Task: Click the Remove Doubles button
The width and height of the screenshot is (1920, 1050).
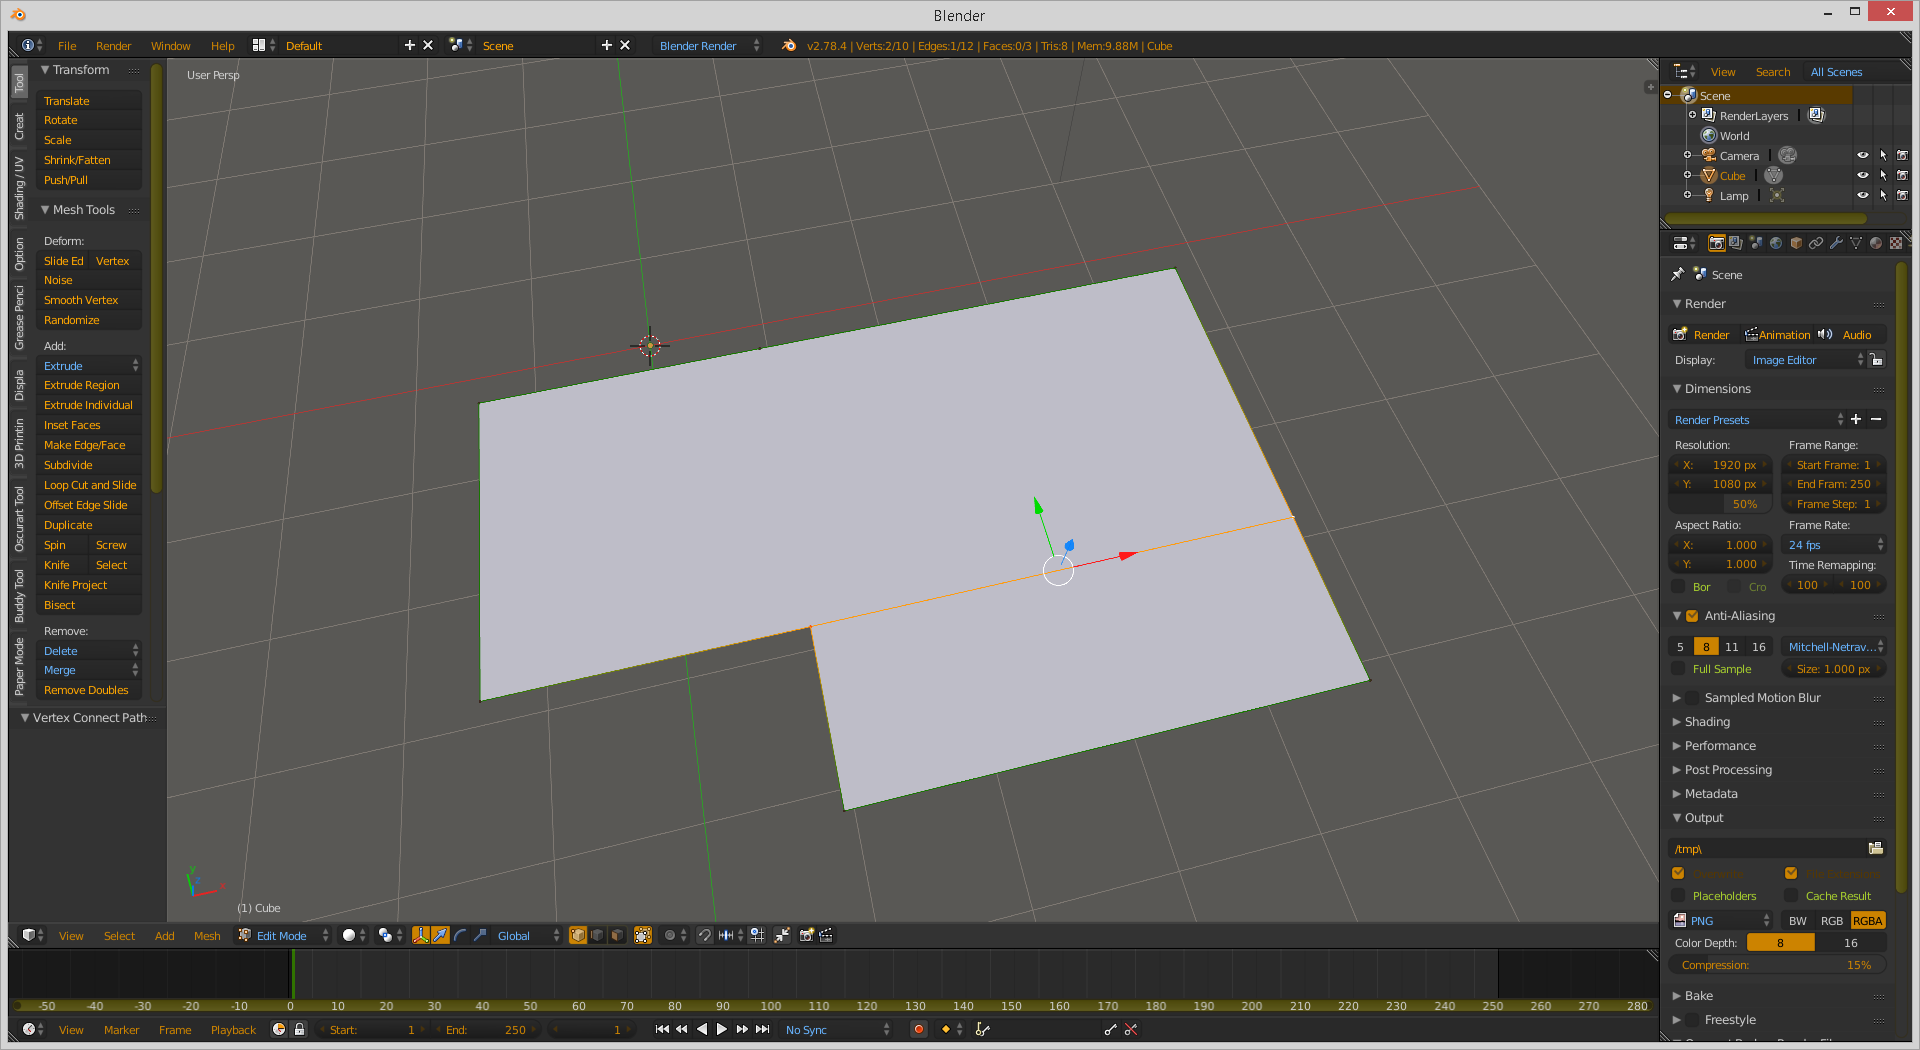Action: pos(88,690)
